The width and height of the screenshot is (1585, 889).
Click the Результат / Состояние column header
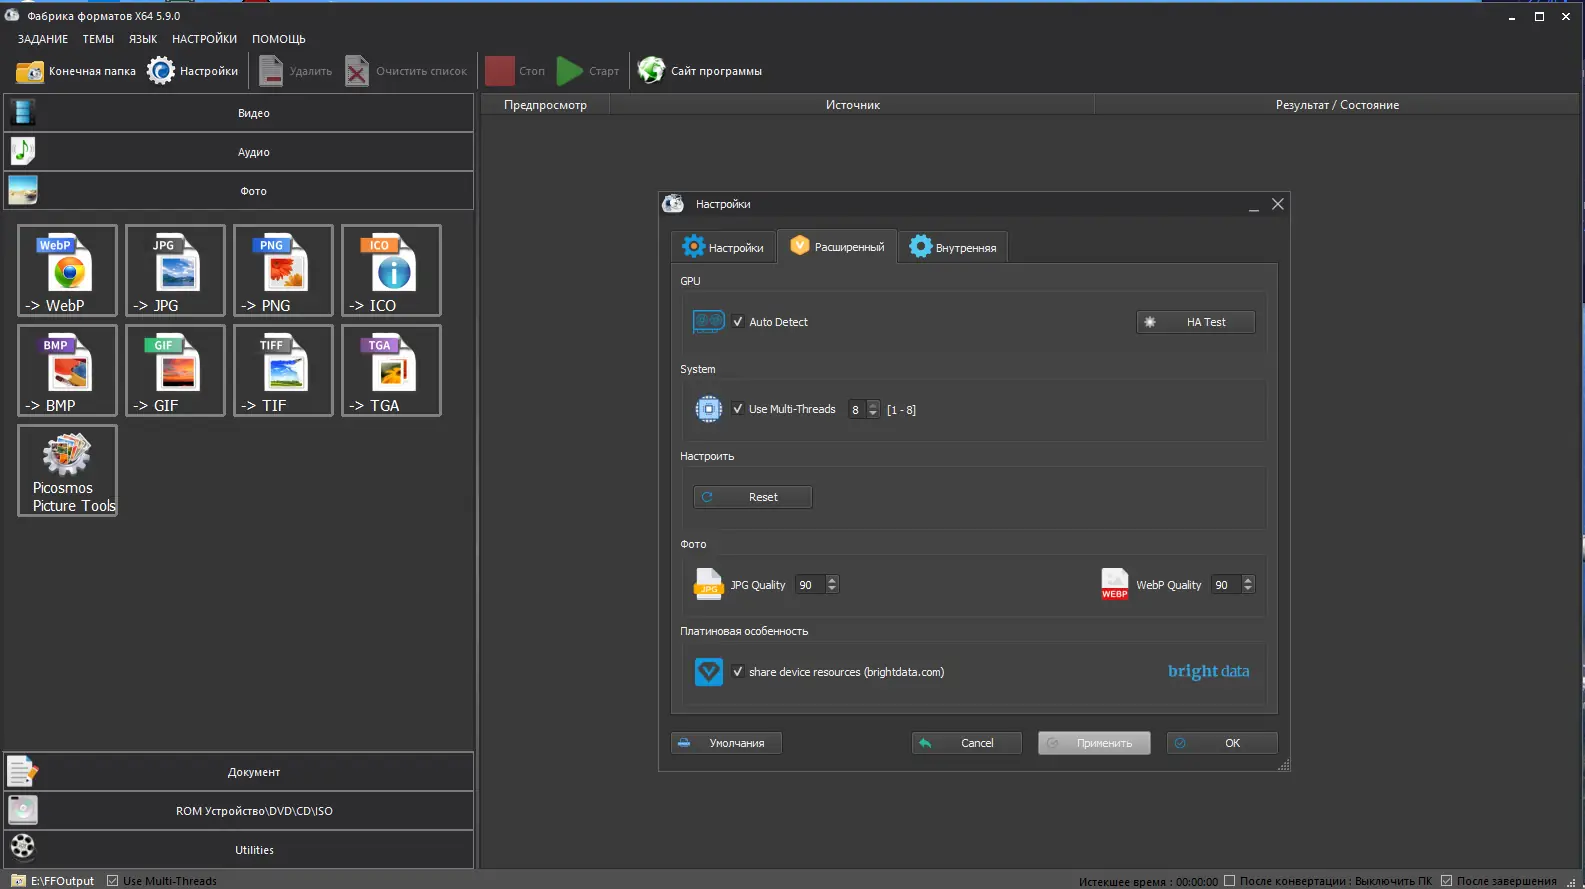[x=1337, y=105]
